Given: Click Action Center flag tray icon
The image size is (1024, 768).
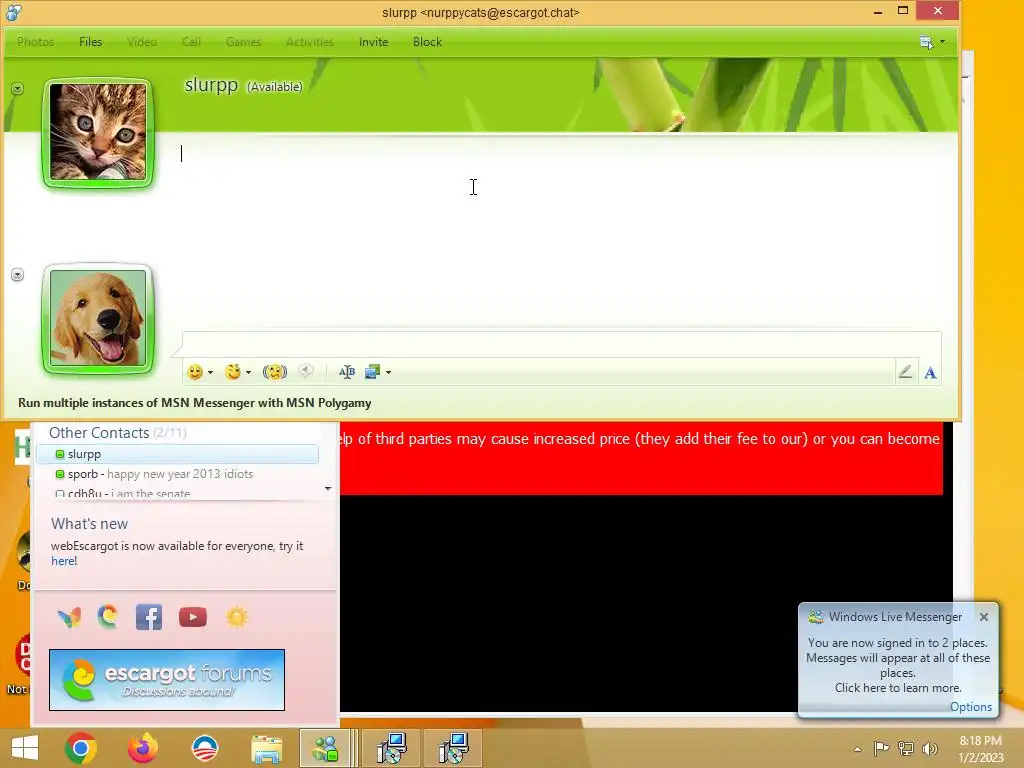Looking at the screenshot, I should (x=881, y=748).
